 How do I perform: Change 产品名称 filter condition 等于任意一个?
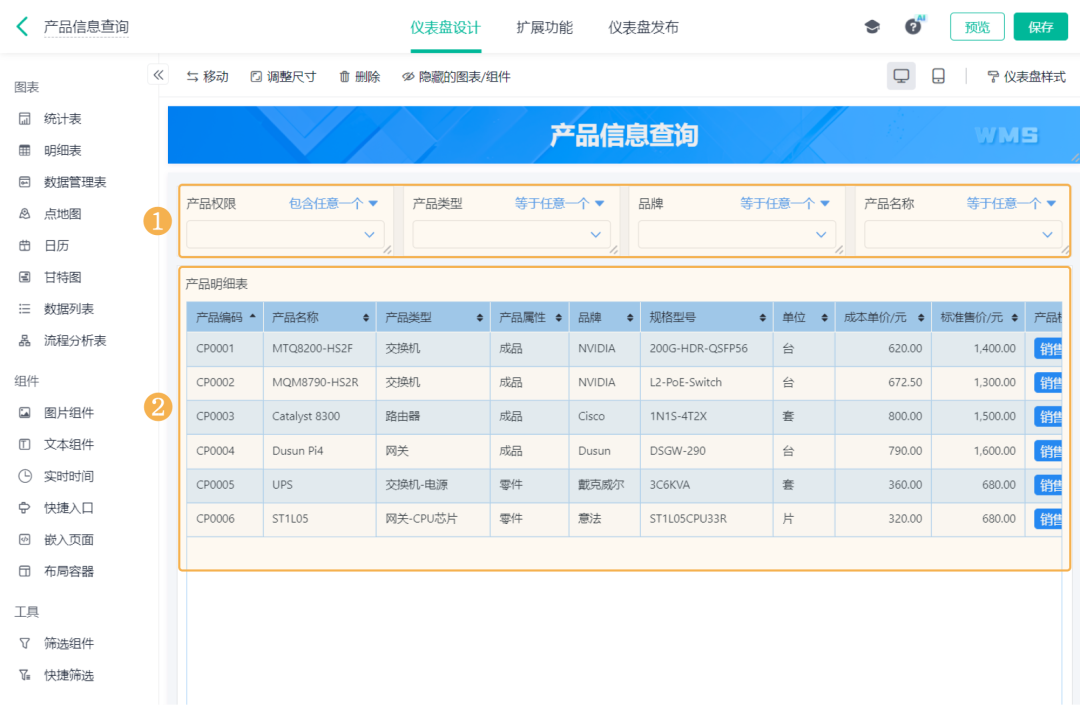[1010, 204]
